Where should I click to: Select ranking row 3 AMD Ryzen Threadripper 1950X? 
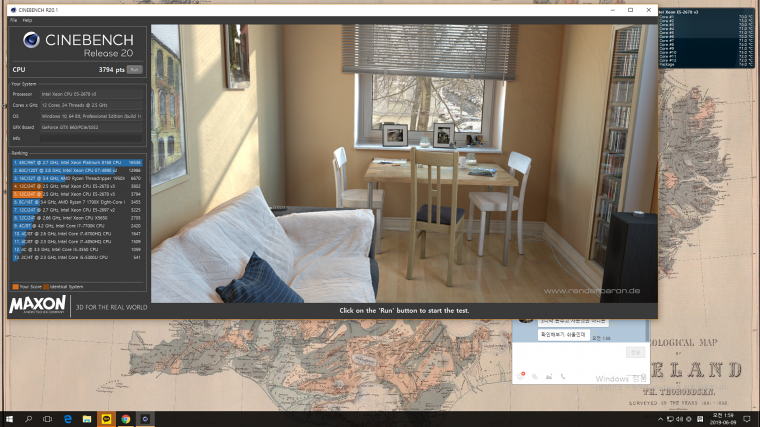click(77, 178)
